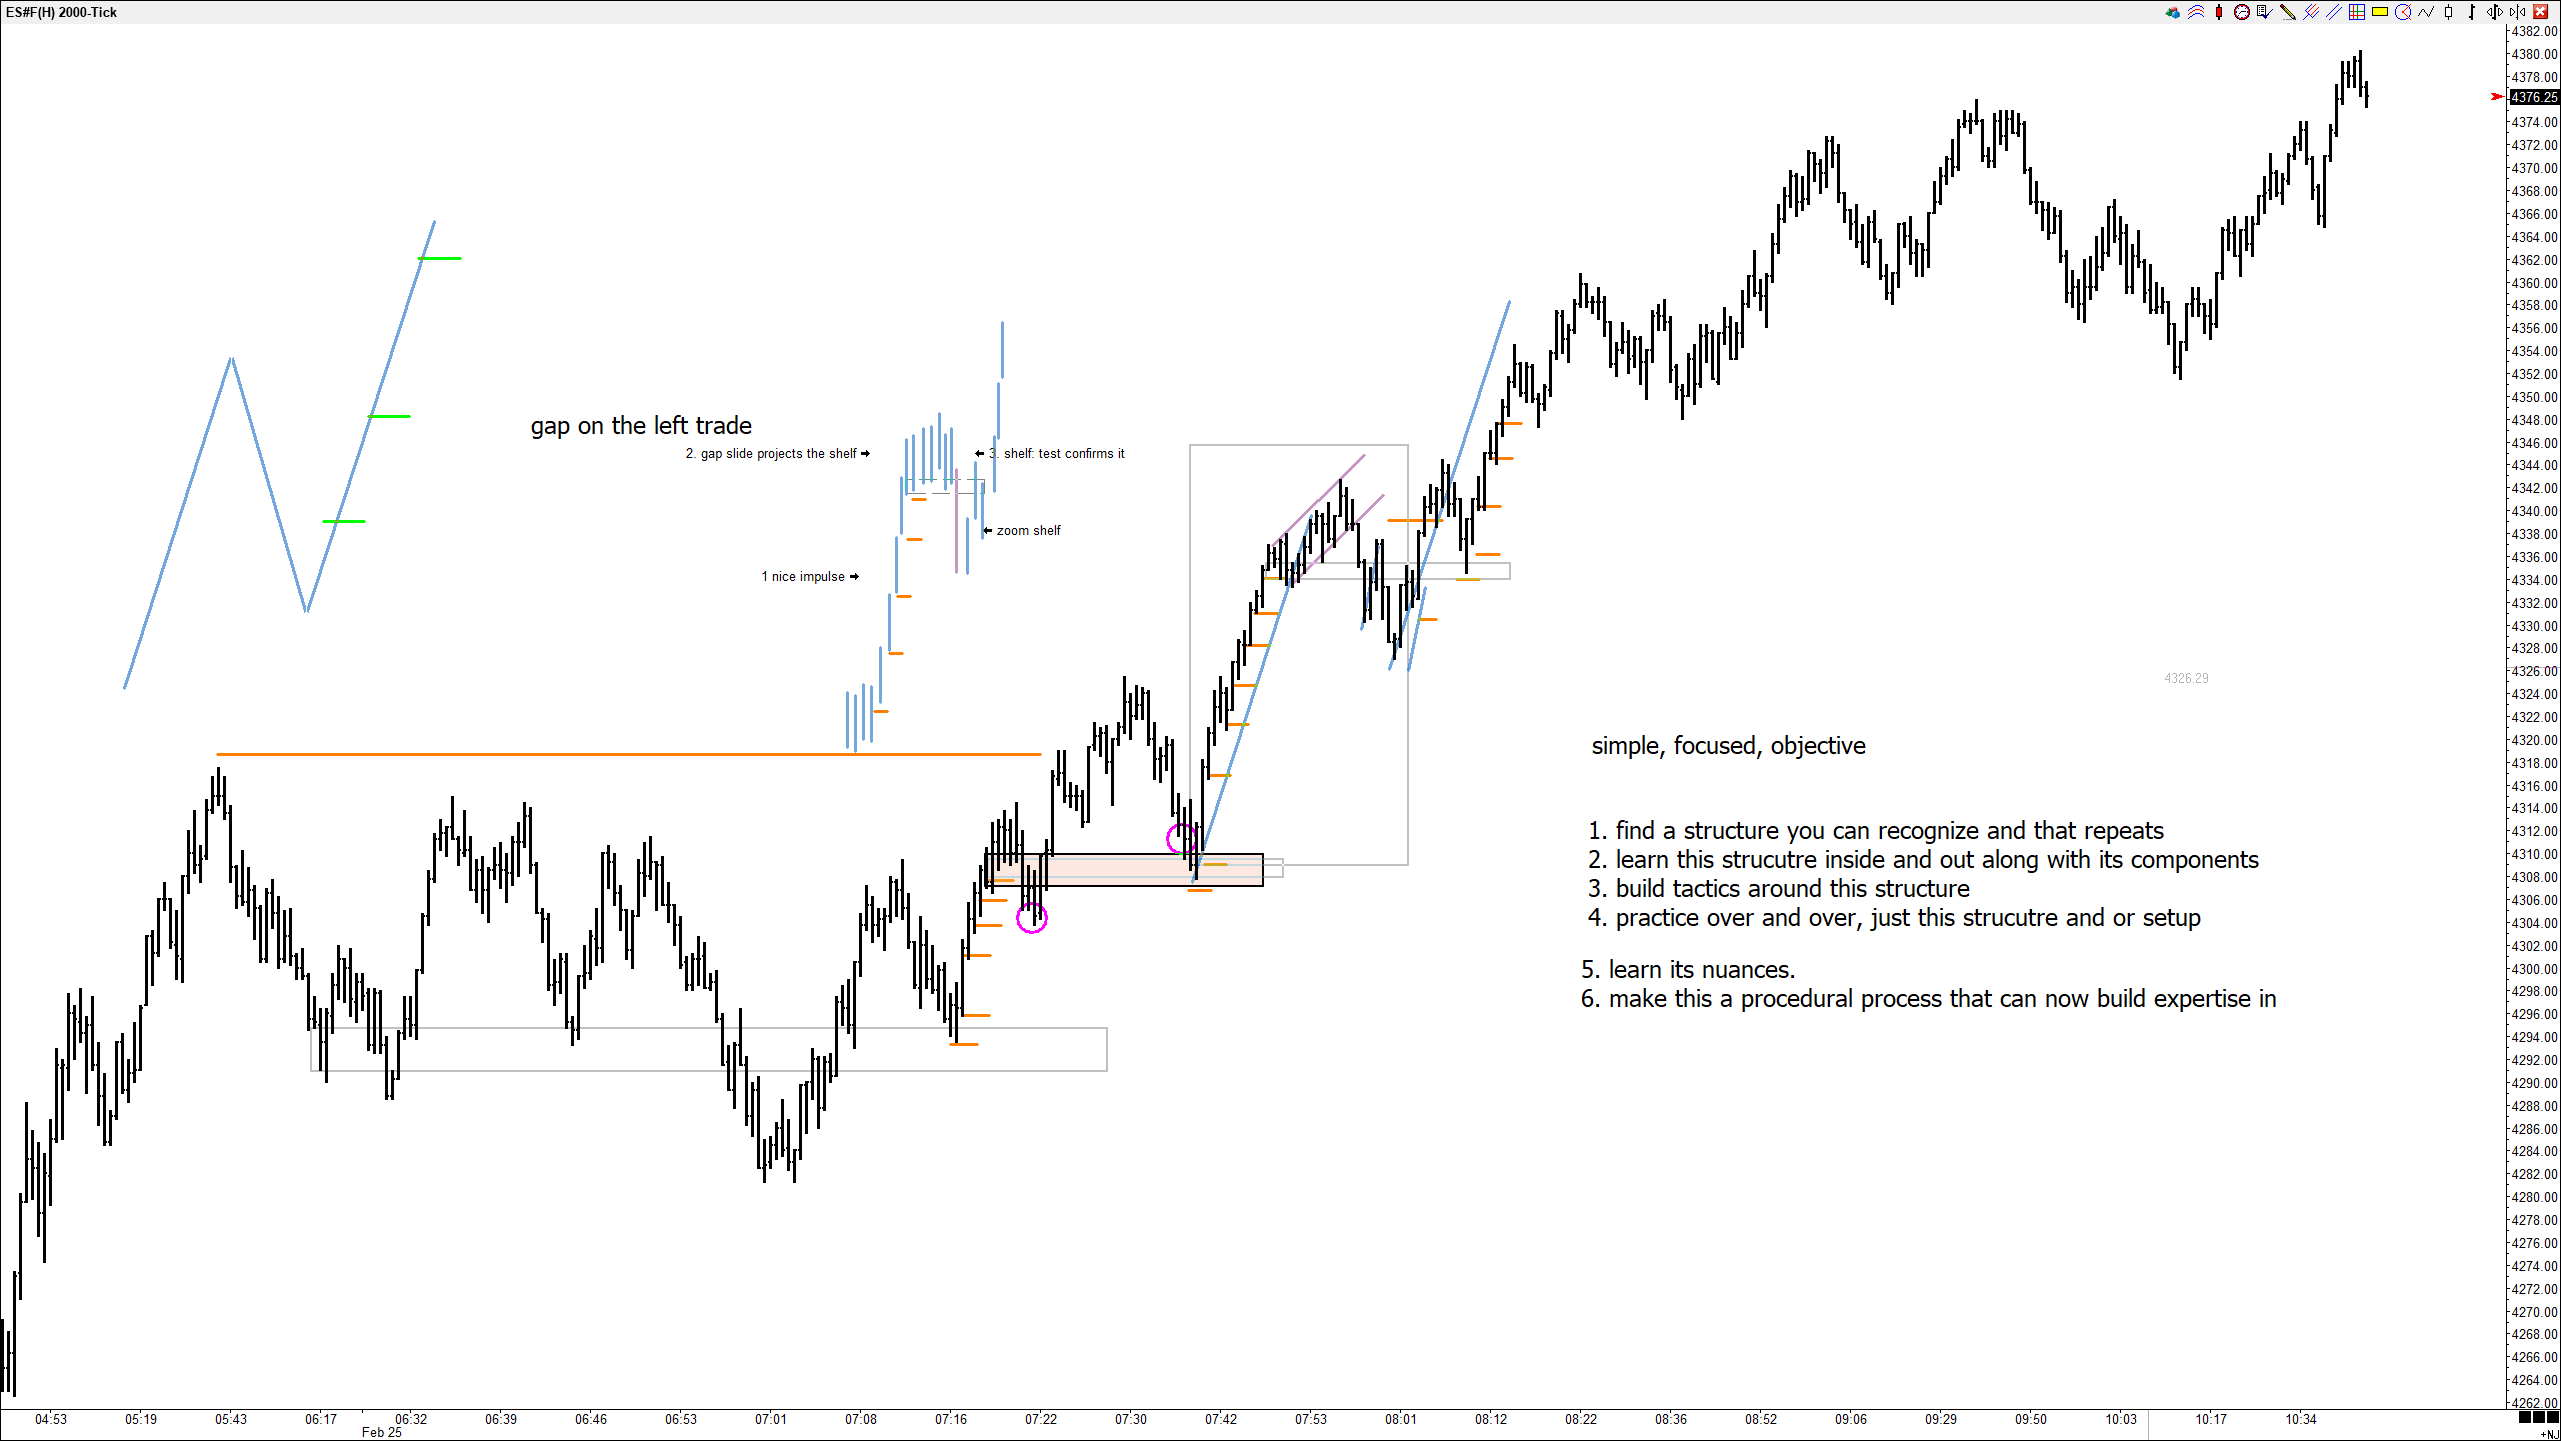The height and width of the screenshot is (1441, 2561).
Task: Select the circle arc angle tool
Action: 2403,12
